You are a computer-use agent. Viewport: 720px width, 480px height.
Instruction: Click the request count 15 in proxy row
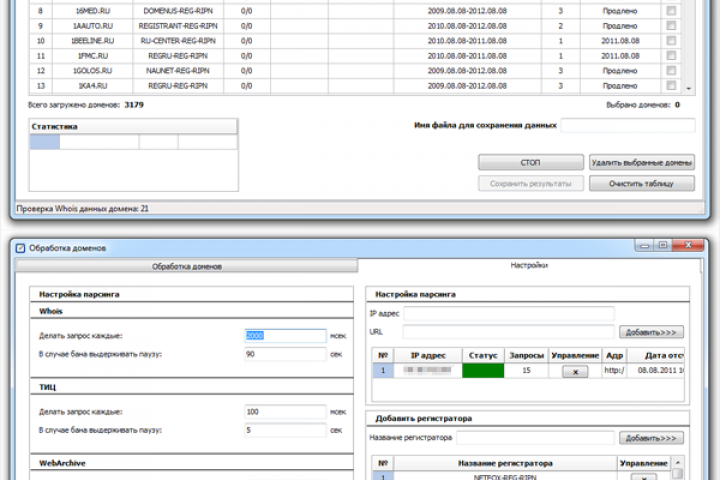526,370
